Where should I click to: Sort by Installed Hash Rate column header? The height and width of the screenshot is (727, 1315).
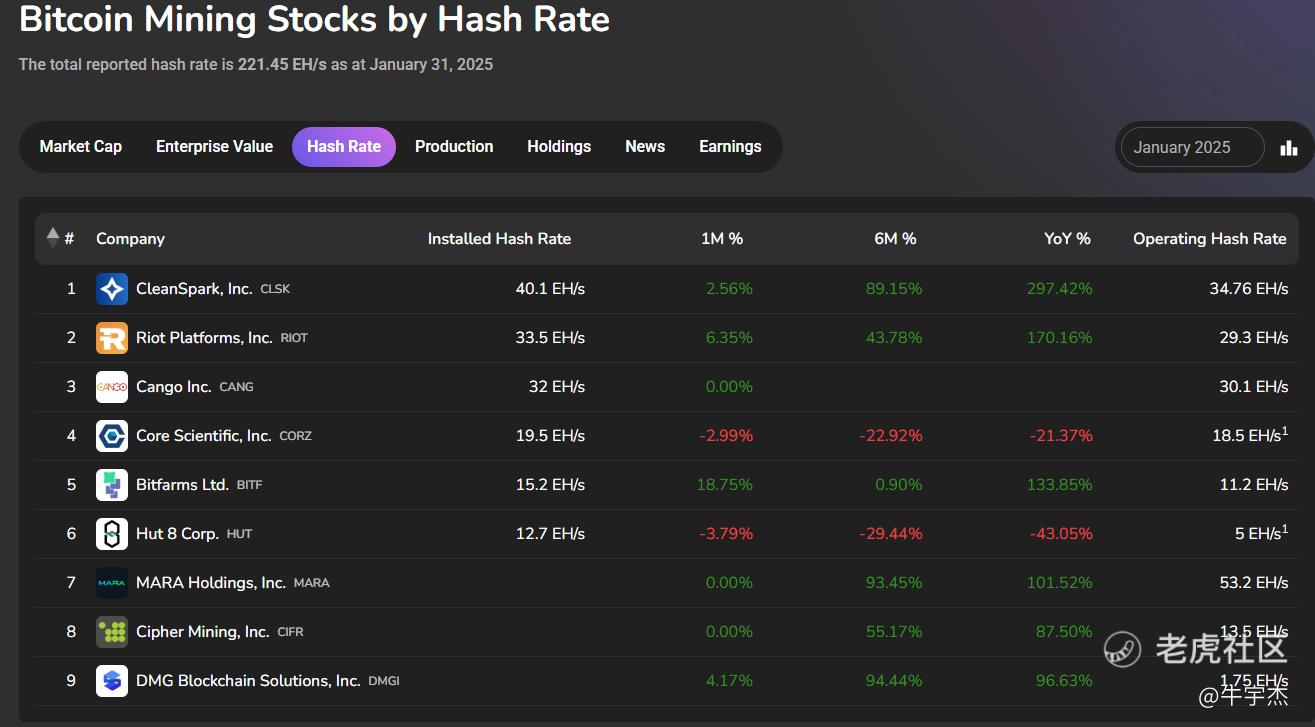coord(499,239)
